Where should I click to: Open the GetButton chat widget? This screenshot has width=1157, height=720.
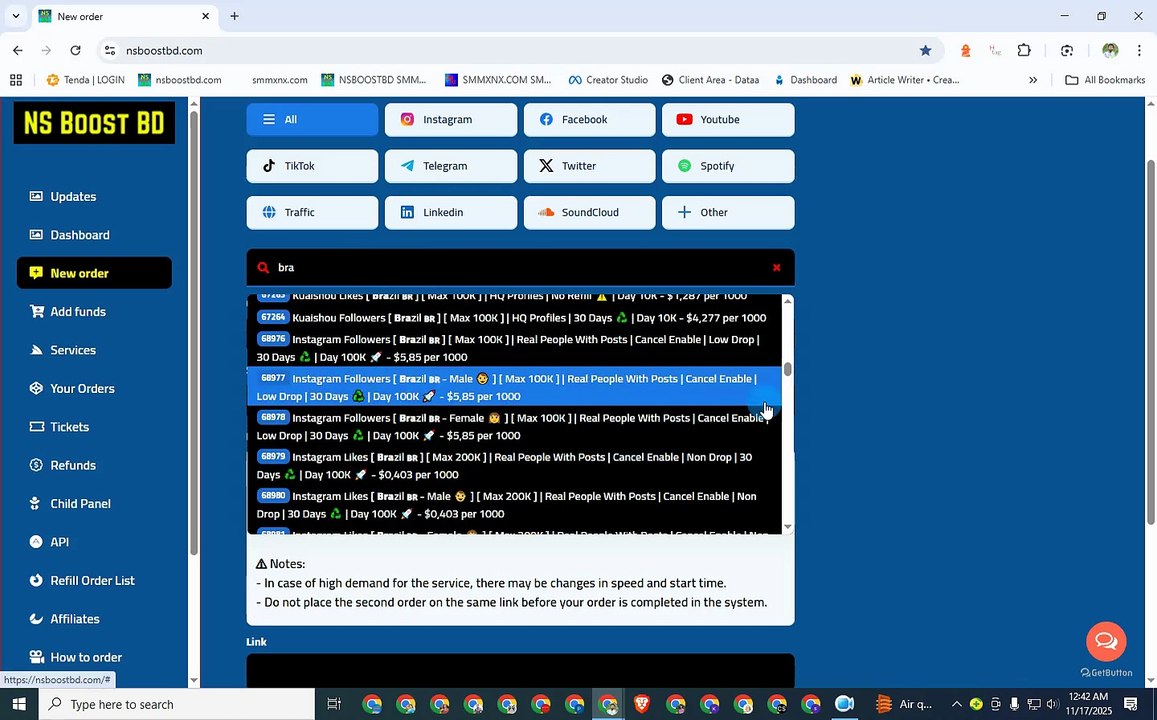point(1106,641)
